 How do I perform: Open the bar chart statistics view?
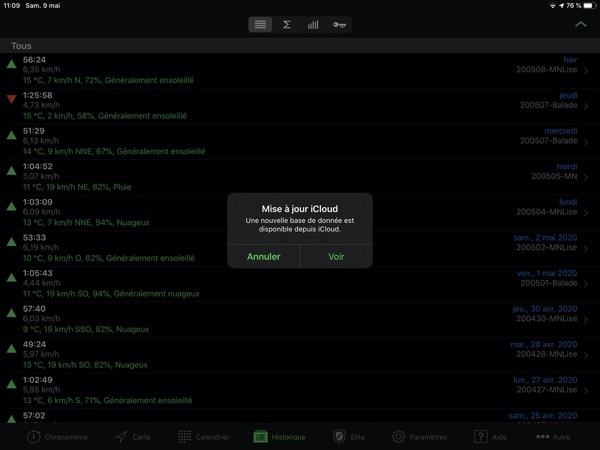[313, 24]
